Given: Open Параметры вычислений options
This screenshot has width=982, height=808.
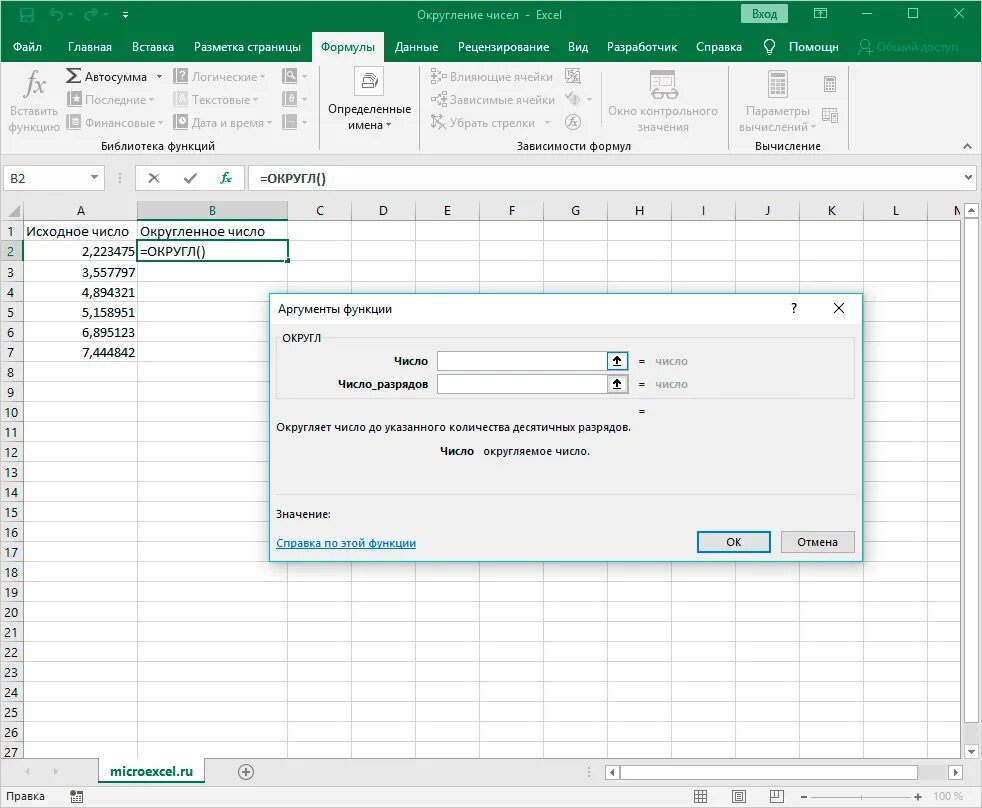Looking at the screenshot, I should [x=777, y=101].
